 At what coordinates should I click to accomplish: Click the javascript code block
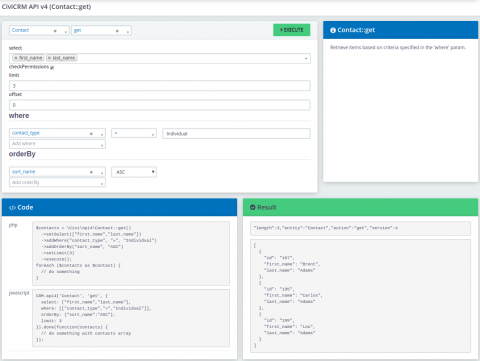(x=131, y=318)
